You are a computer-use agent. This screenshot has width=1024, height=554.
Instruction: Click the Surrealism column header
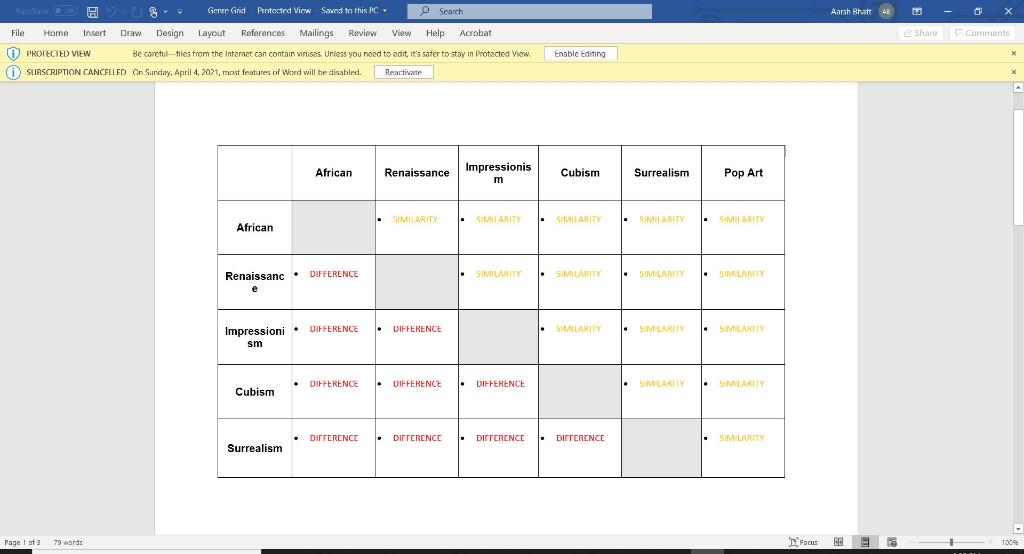click(x=662, y=172)
